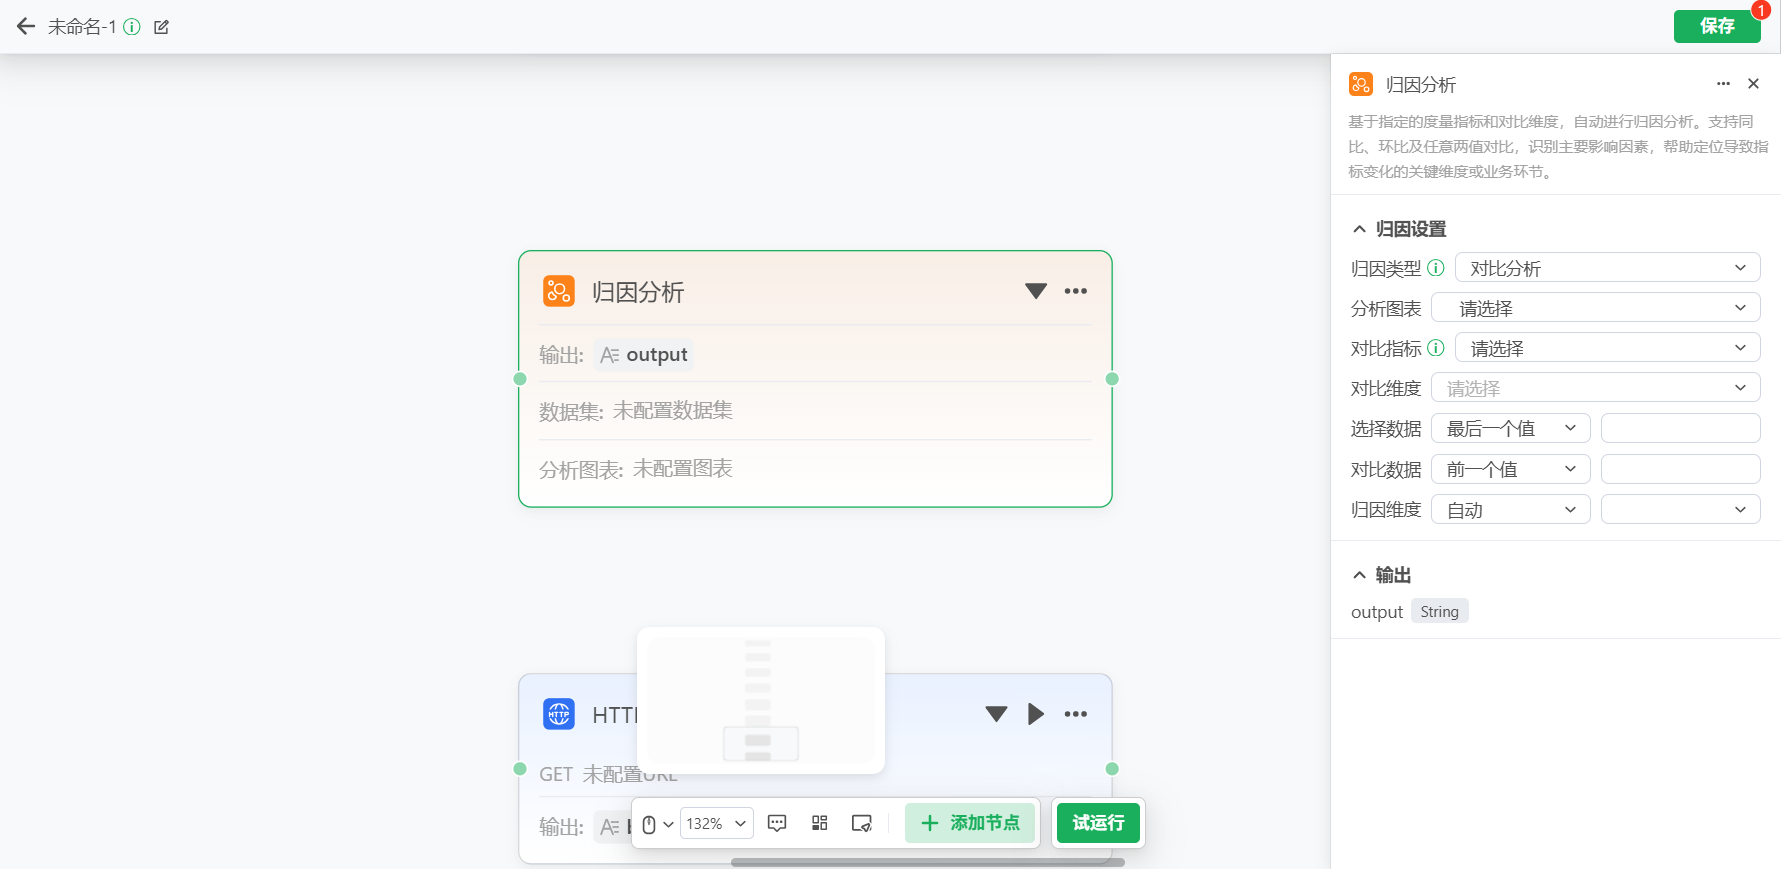Collapse the 归因分析 node with the triangle
The image size is (1781, 869).
[1036, 291]
